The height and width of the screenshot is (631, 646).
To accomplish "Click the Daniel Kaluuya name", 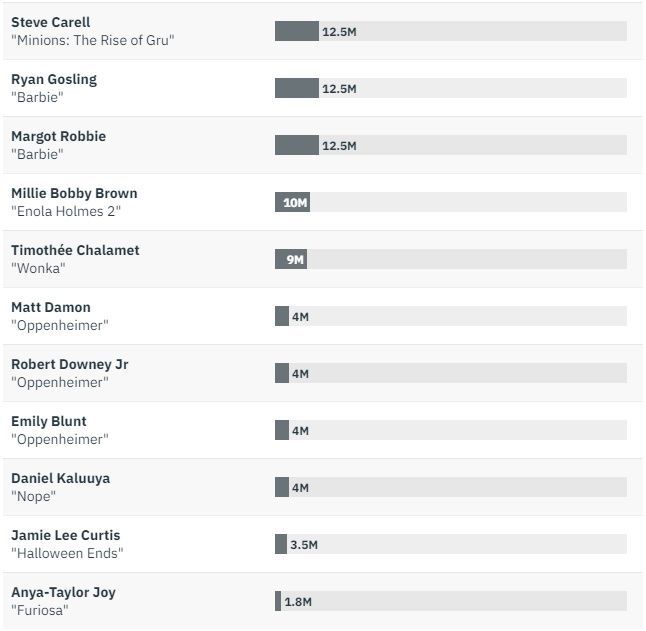I will coord(60,478).
